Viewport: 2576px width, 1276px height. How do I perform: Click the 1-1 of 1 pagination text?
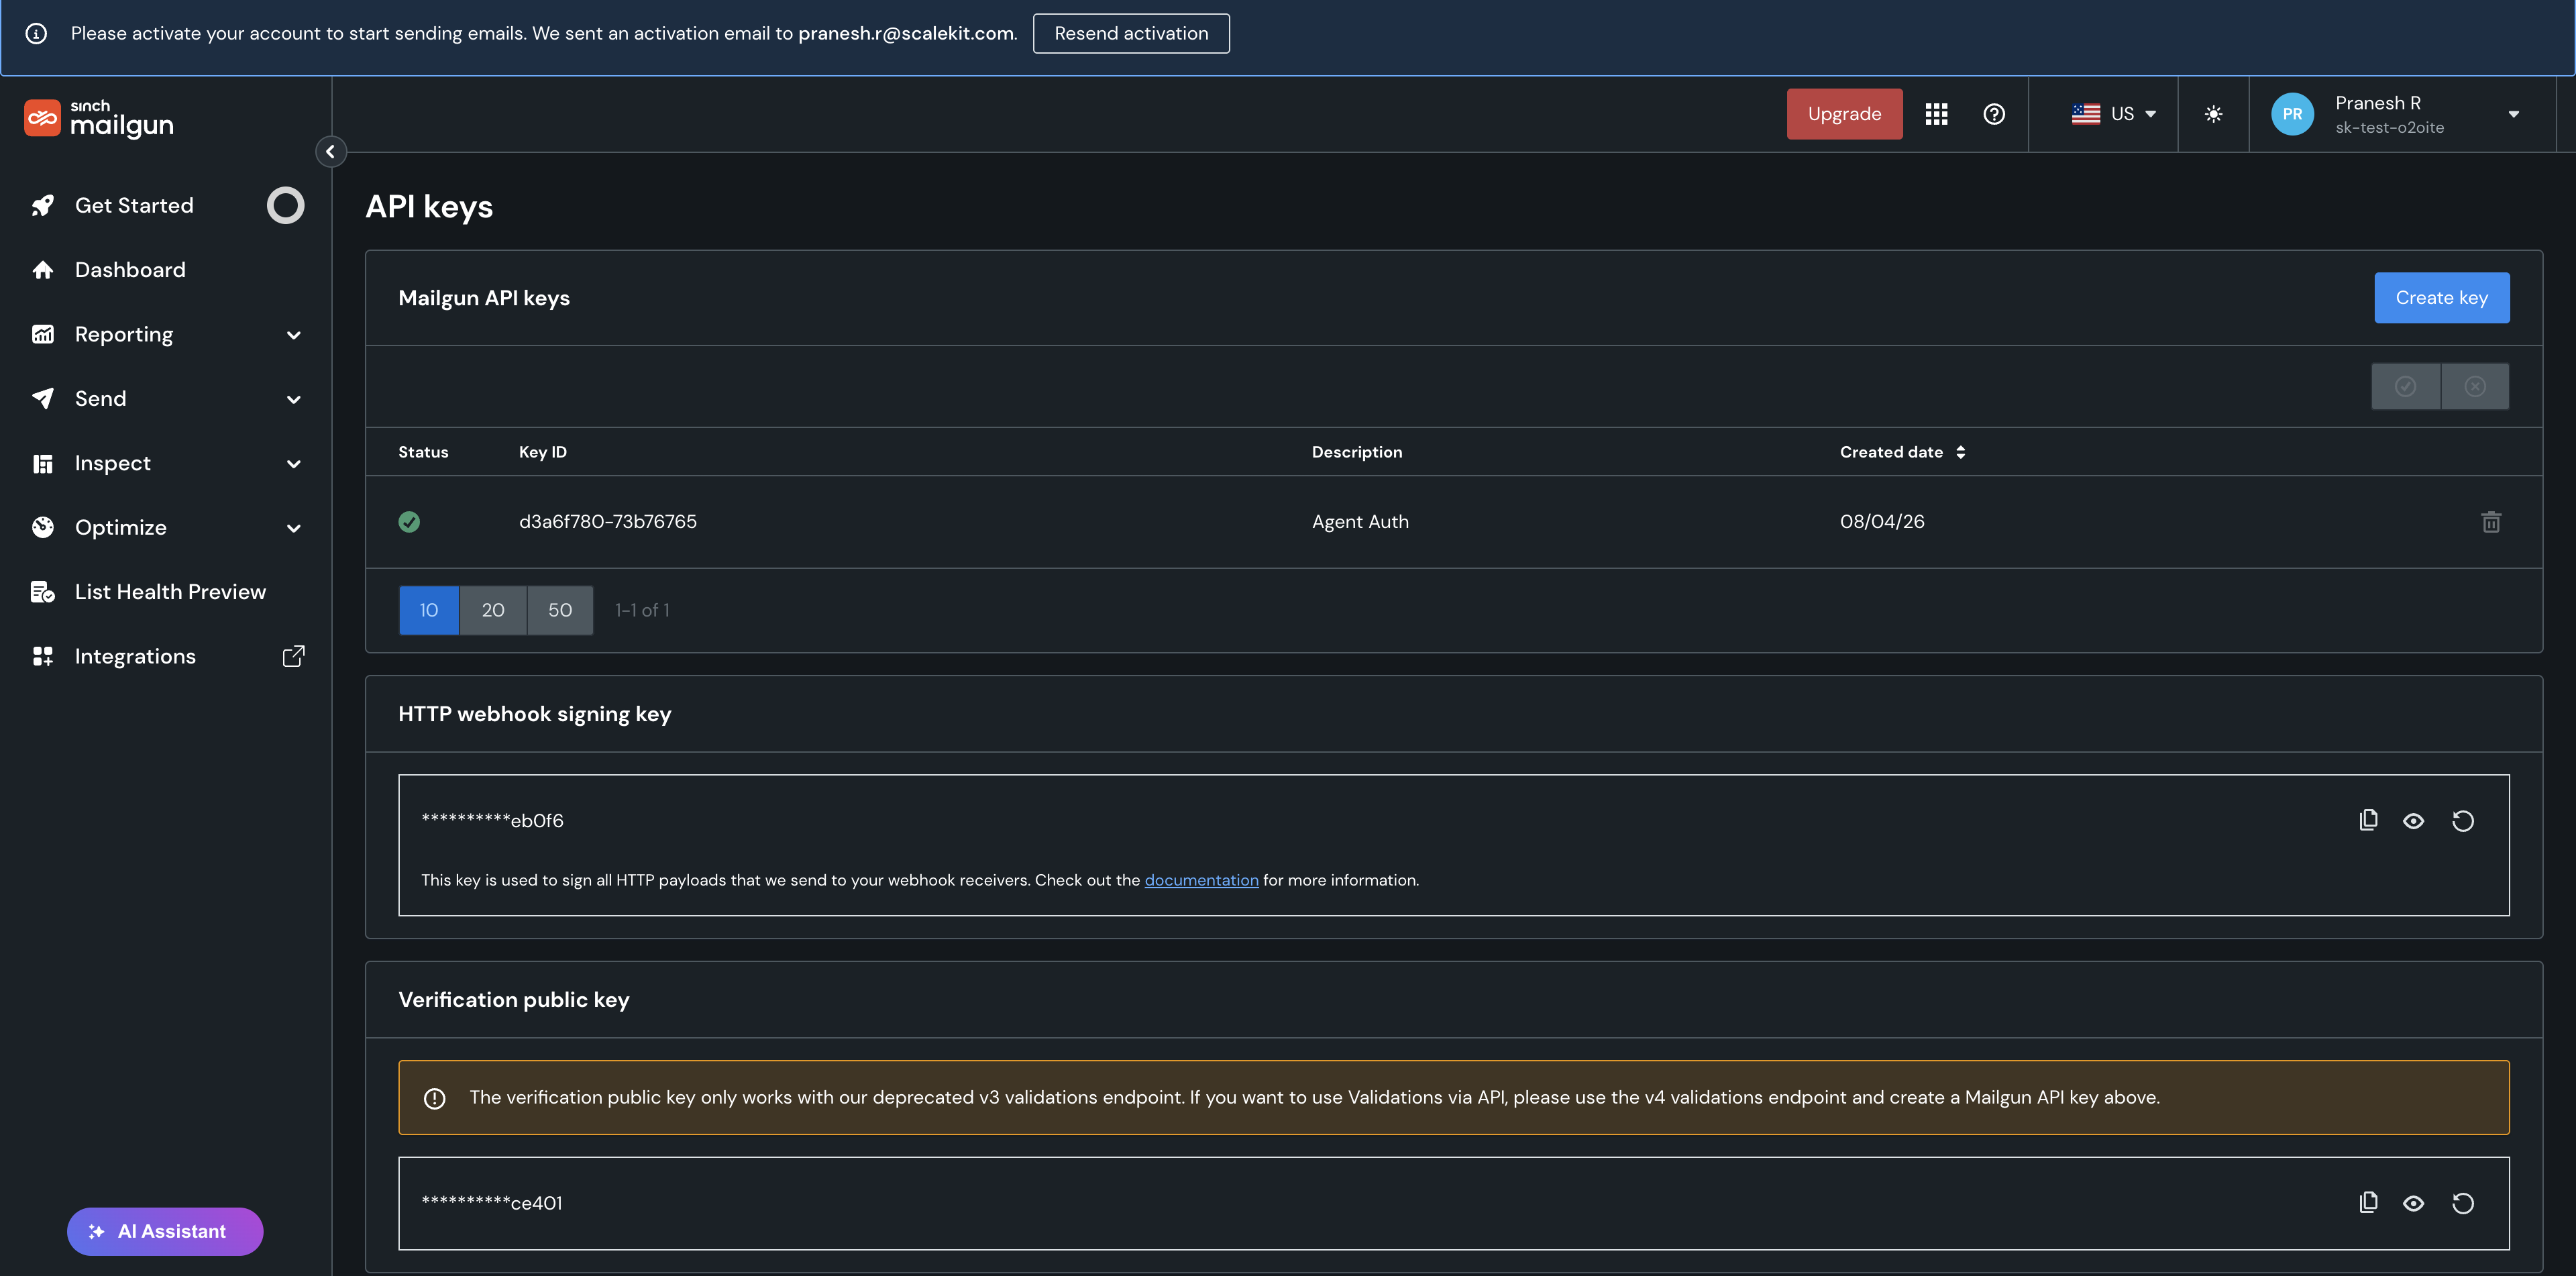point(642,611)
